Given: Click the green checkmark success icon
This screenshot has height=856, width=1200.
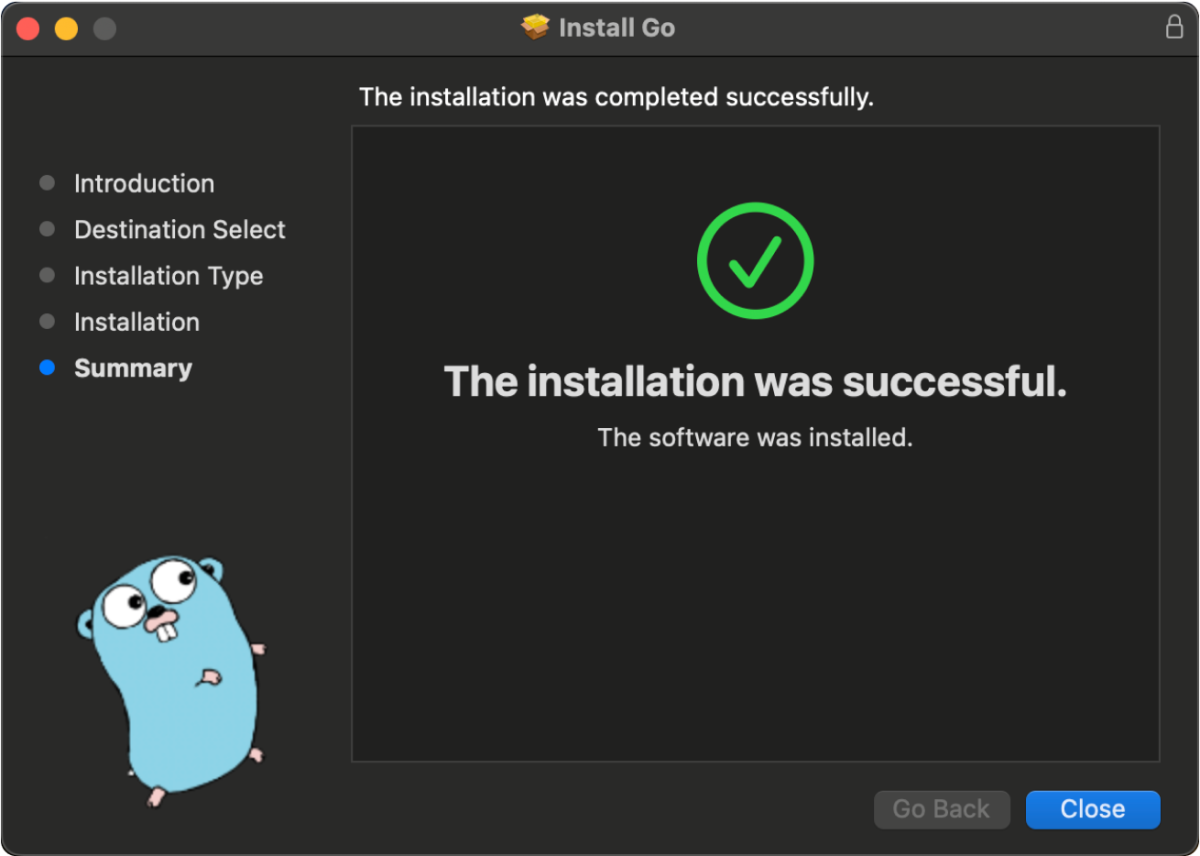Looking at the screenshot, I should (755, 260).
